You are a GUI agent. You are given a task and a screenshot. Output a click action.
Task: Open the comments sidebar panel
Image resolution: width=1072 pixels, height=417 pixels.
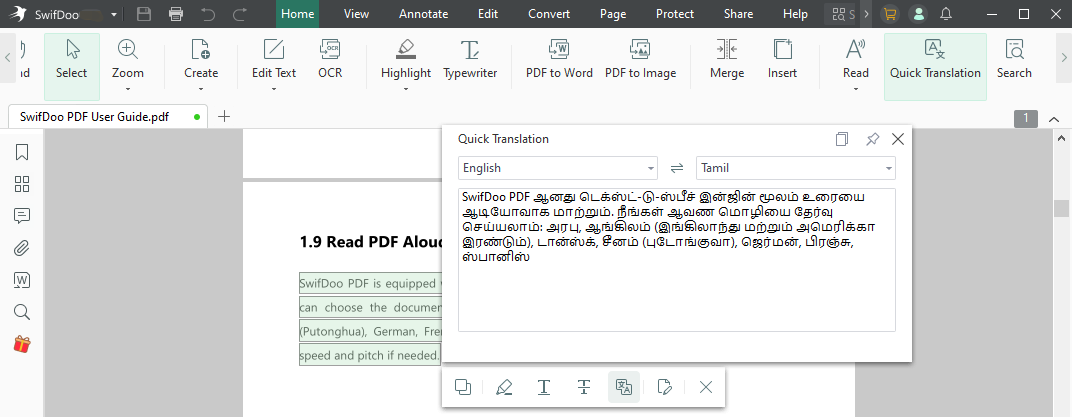pyautogui.click(x=22, y=216)
